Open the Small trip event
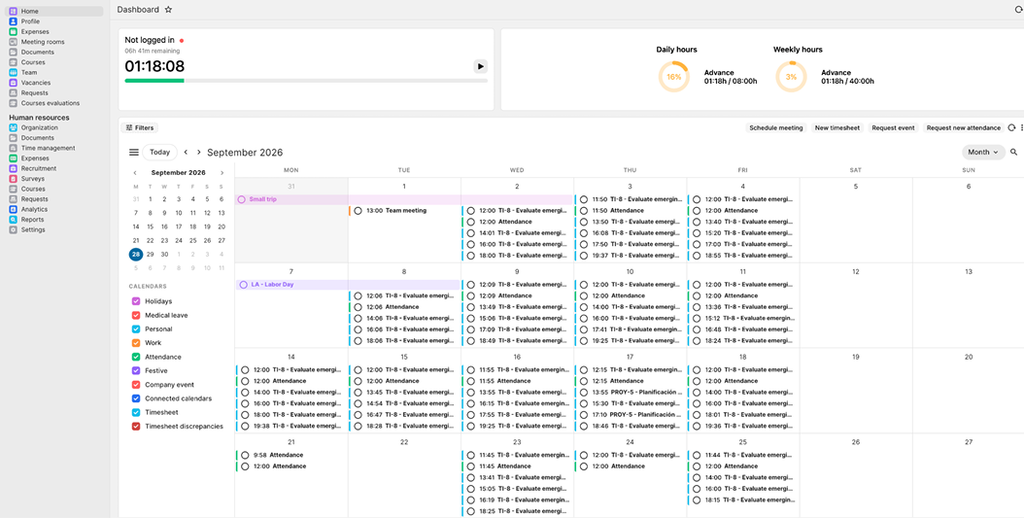Screen dimensions: 1024x521 [x=404, y=199]
